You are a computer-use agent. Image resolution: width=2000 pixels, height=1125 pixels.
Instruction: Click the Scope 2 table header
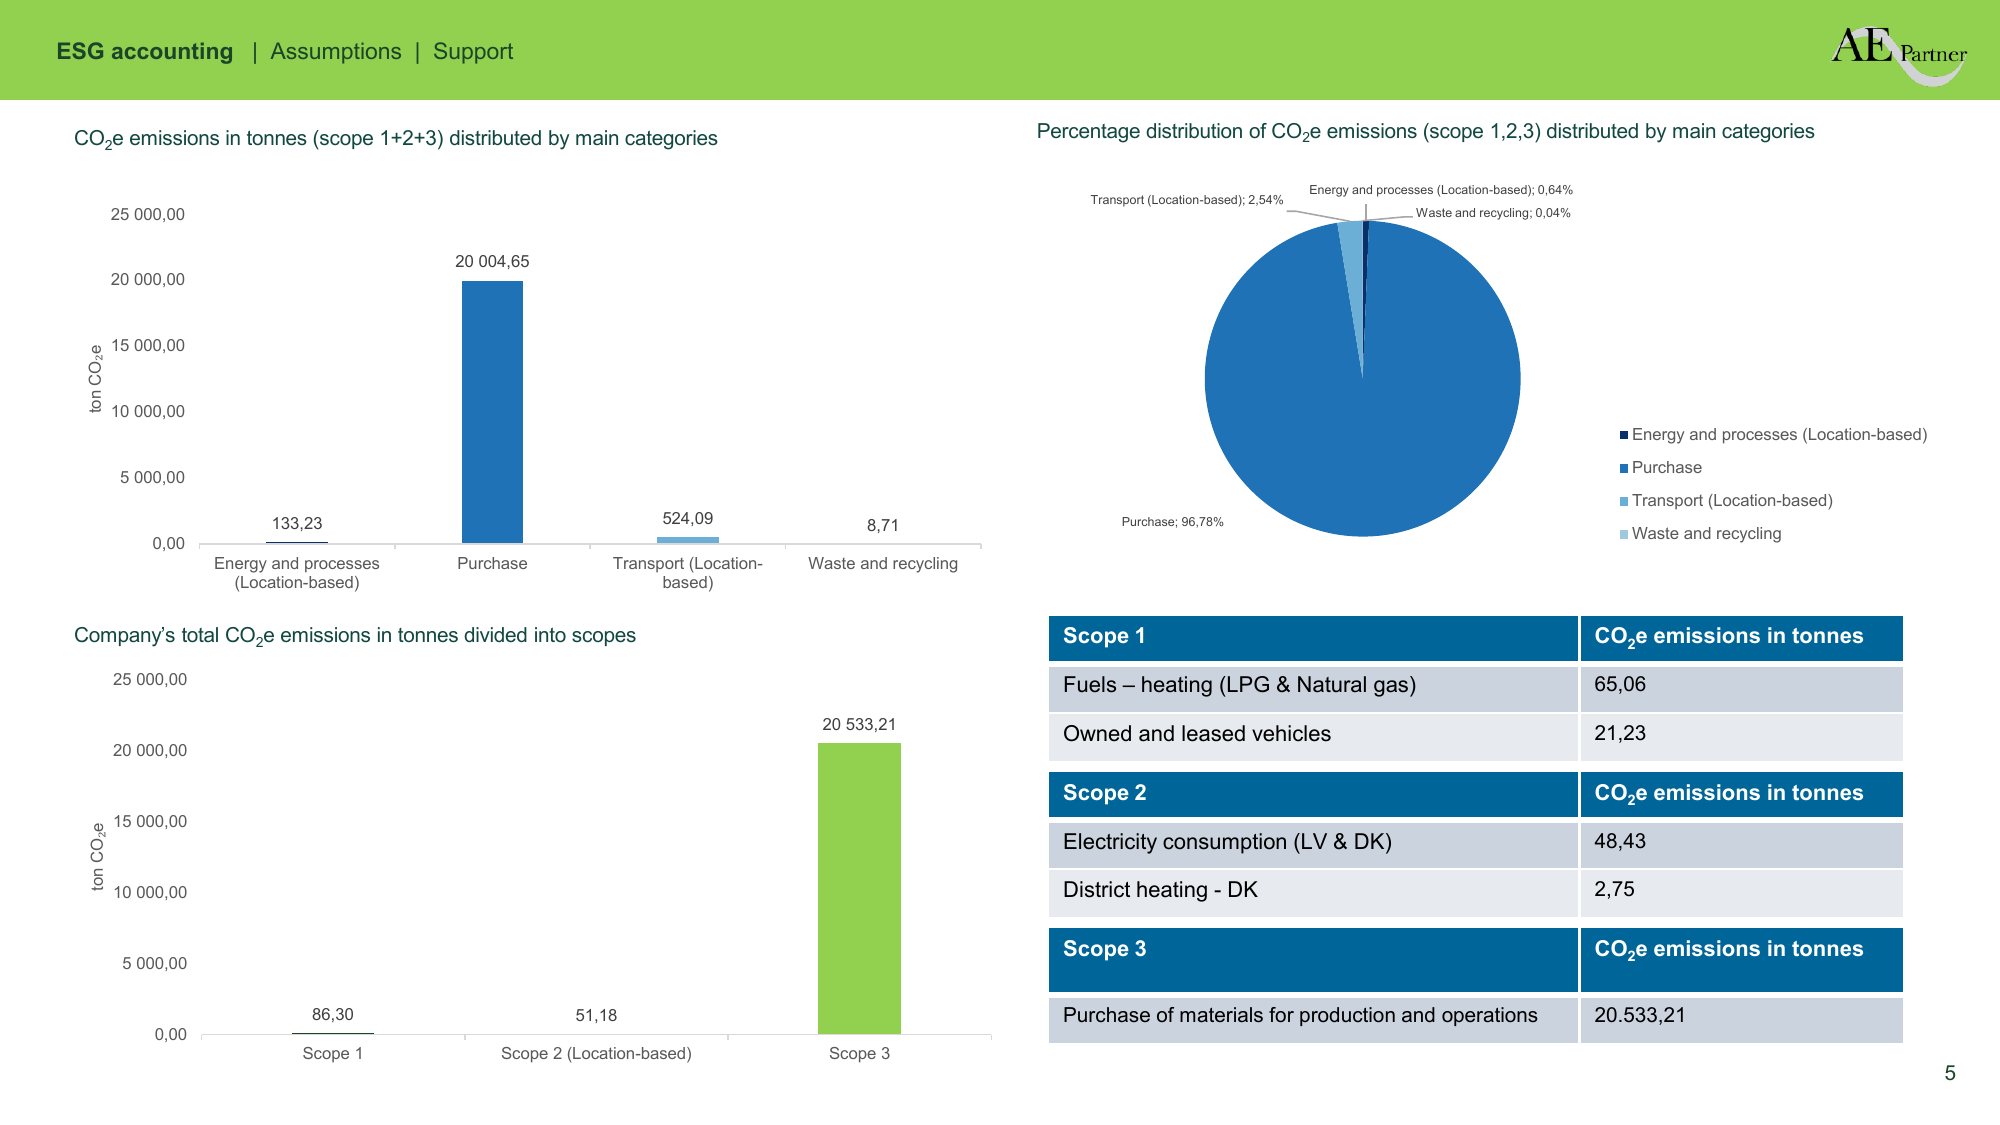point(1313,795)
